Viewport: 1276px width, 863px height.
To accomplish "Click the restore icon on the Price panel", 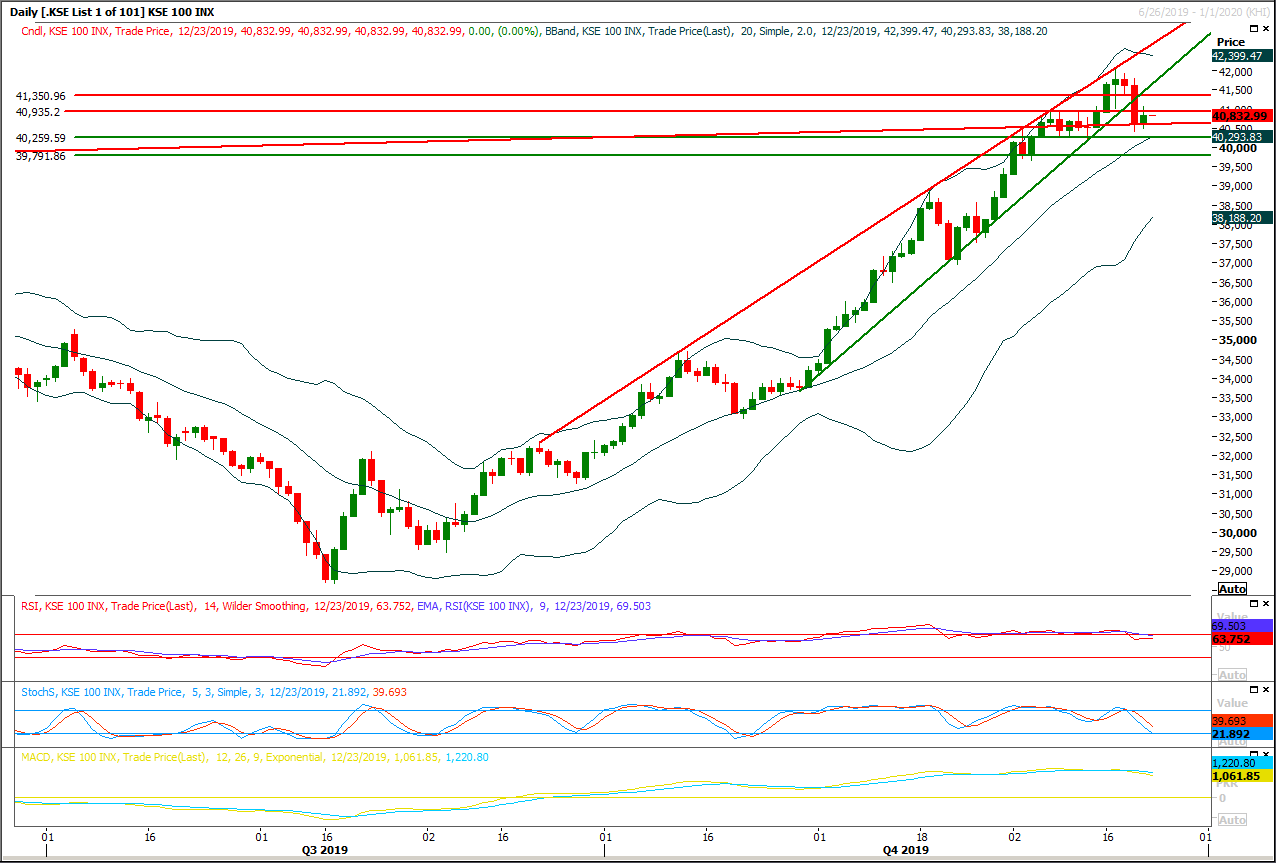I will click(x=1254, y=28).
